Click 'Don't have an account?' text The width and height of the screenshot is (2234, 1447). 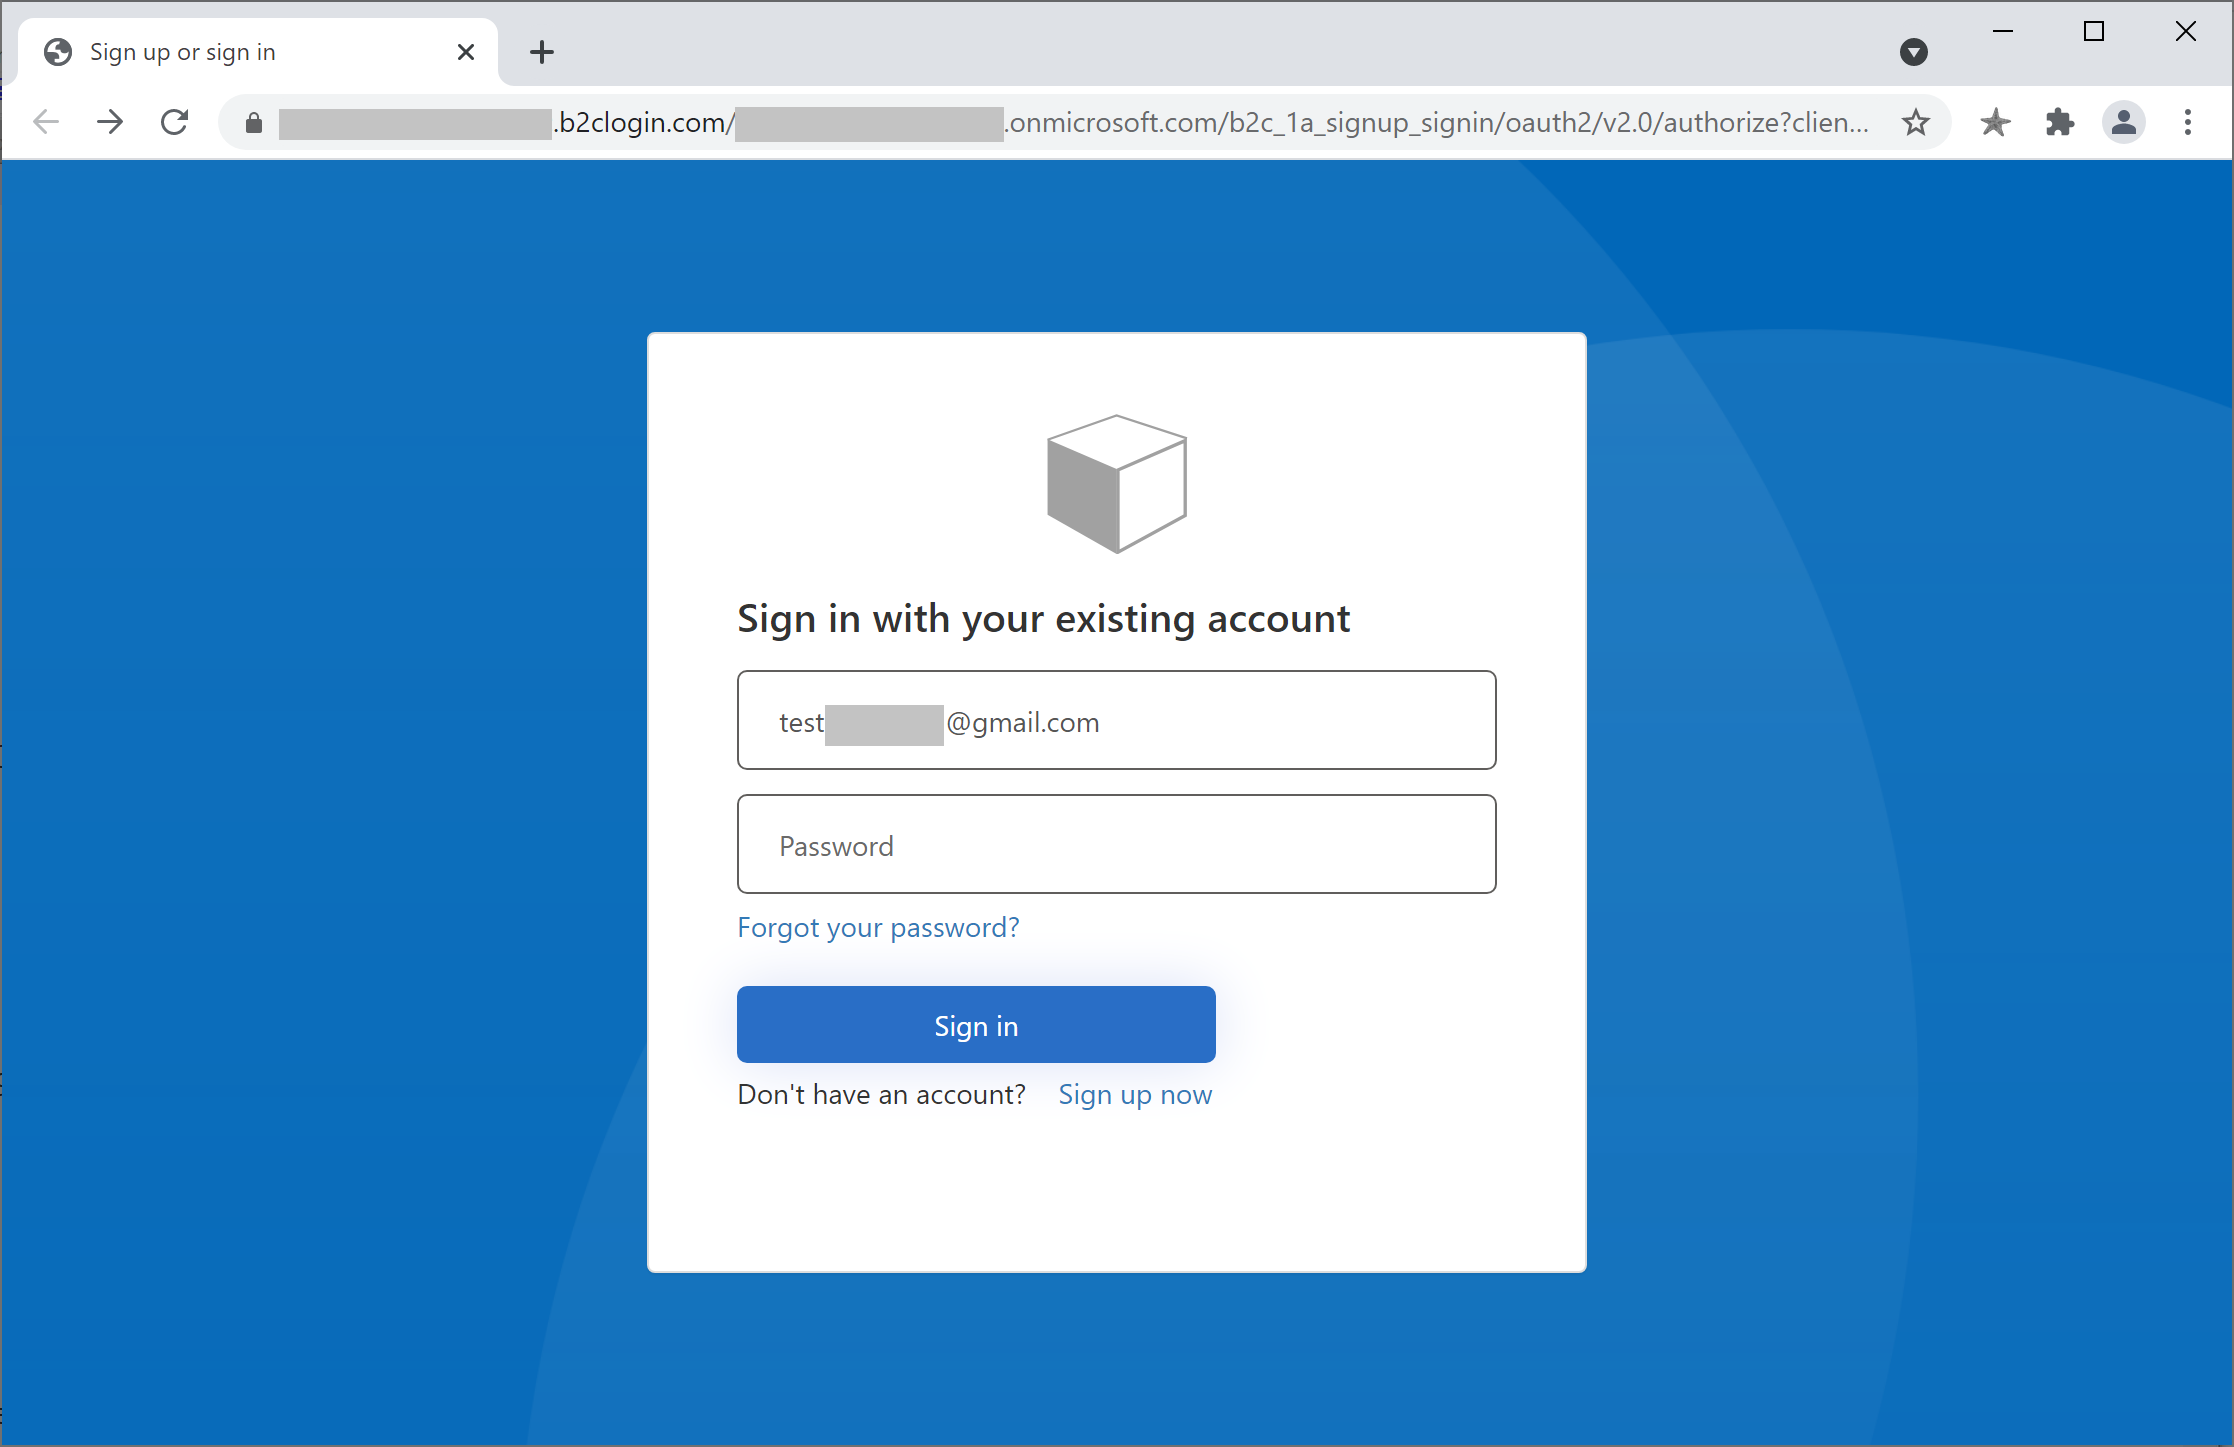click(x=881, y=1095)
